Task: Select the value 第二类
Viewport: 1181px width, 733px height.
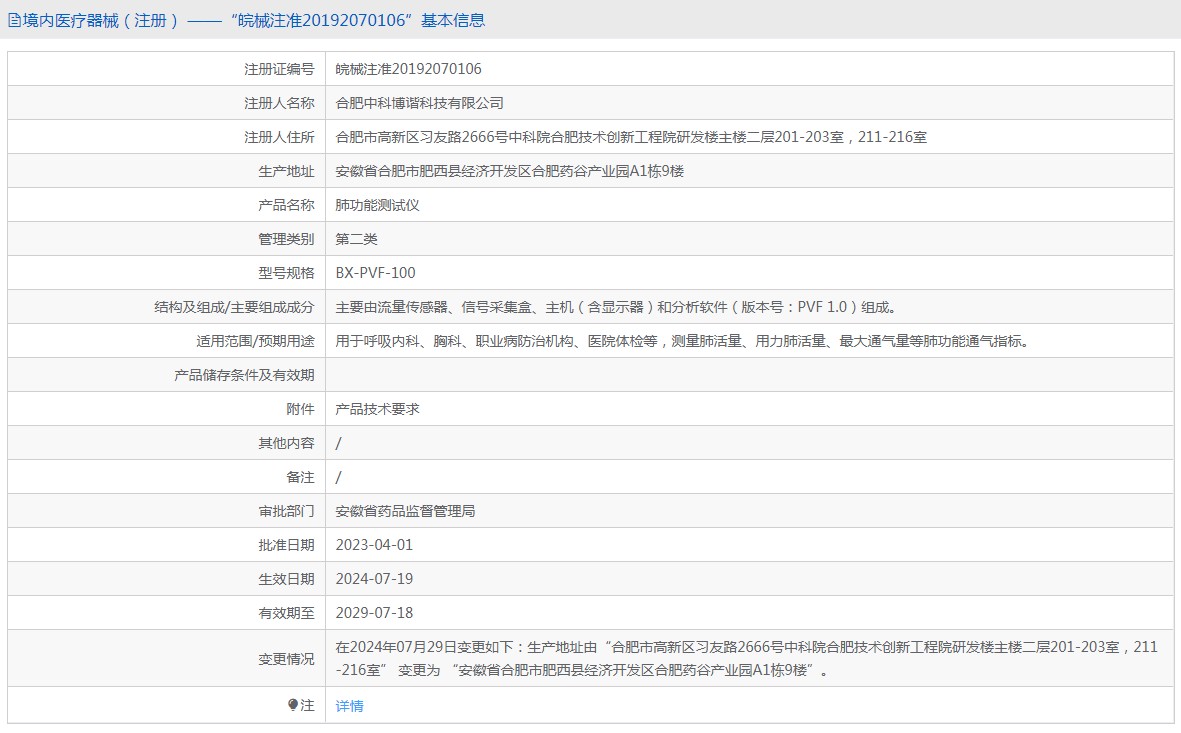Action: (356, 239)
